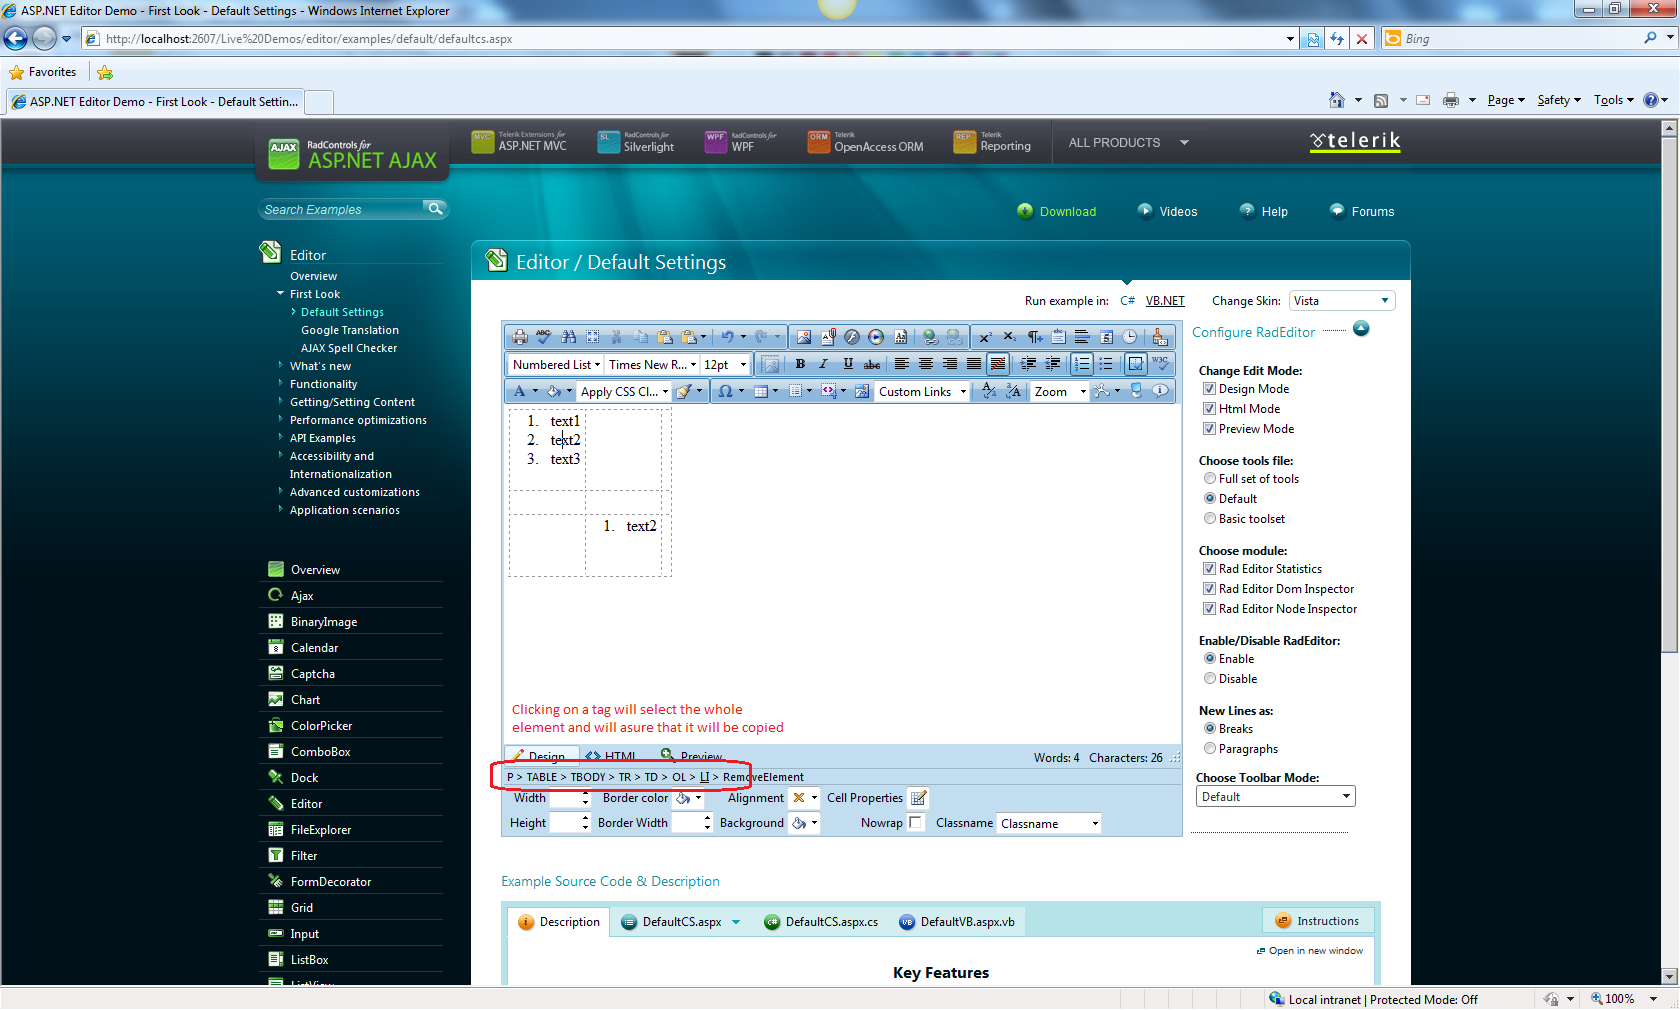Screen dimensions: 1680x1010
Task: Check the Nowrap checkbox
Action: (x=915, y=823)
